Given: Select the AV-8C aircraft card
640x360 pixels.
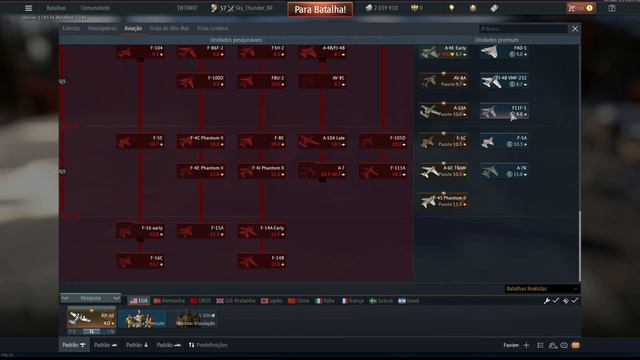Looking at the screenshot, I should pyautogui.click(x=322, y=81).
